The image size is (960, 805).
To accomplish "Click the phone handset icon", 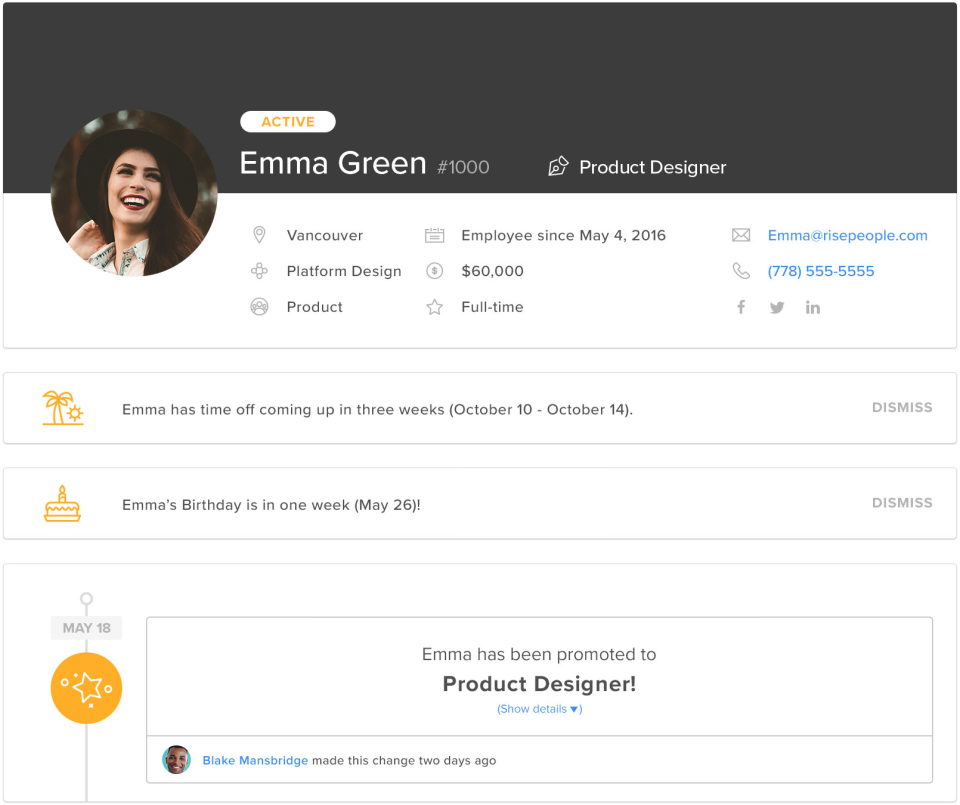I will tap(741, 271).
